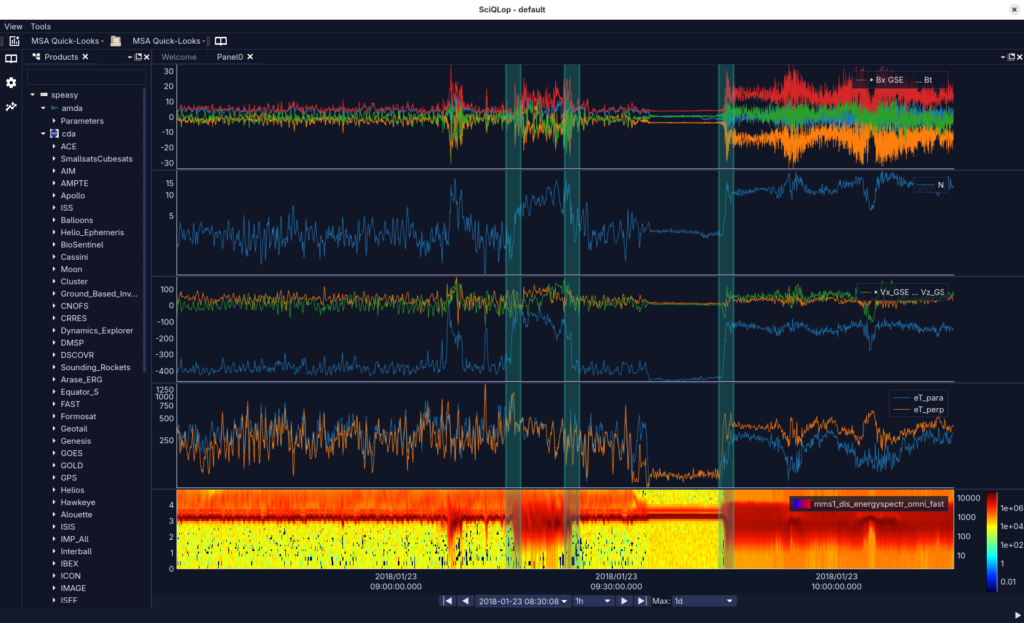Open first MSA Quick-Looks toolbar menu
1024x623 pixels.
point(67,40)
